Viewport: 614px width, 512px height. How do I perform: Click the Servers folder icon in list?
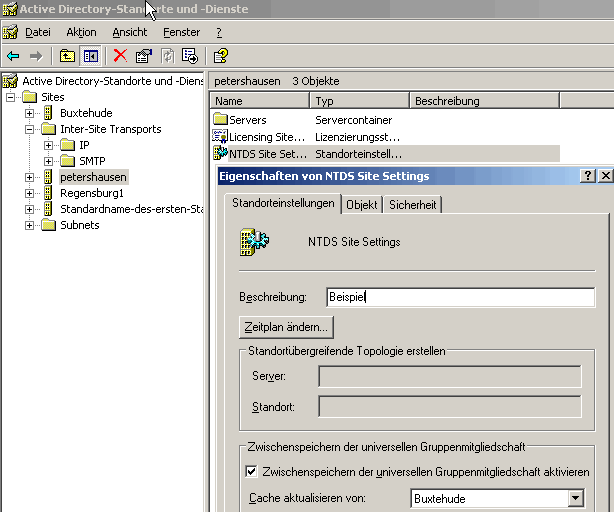point(220,119)
